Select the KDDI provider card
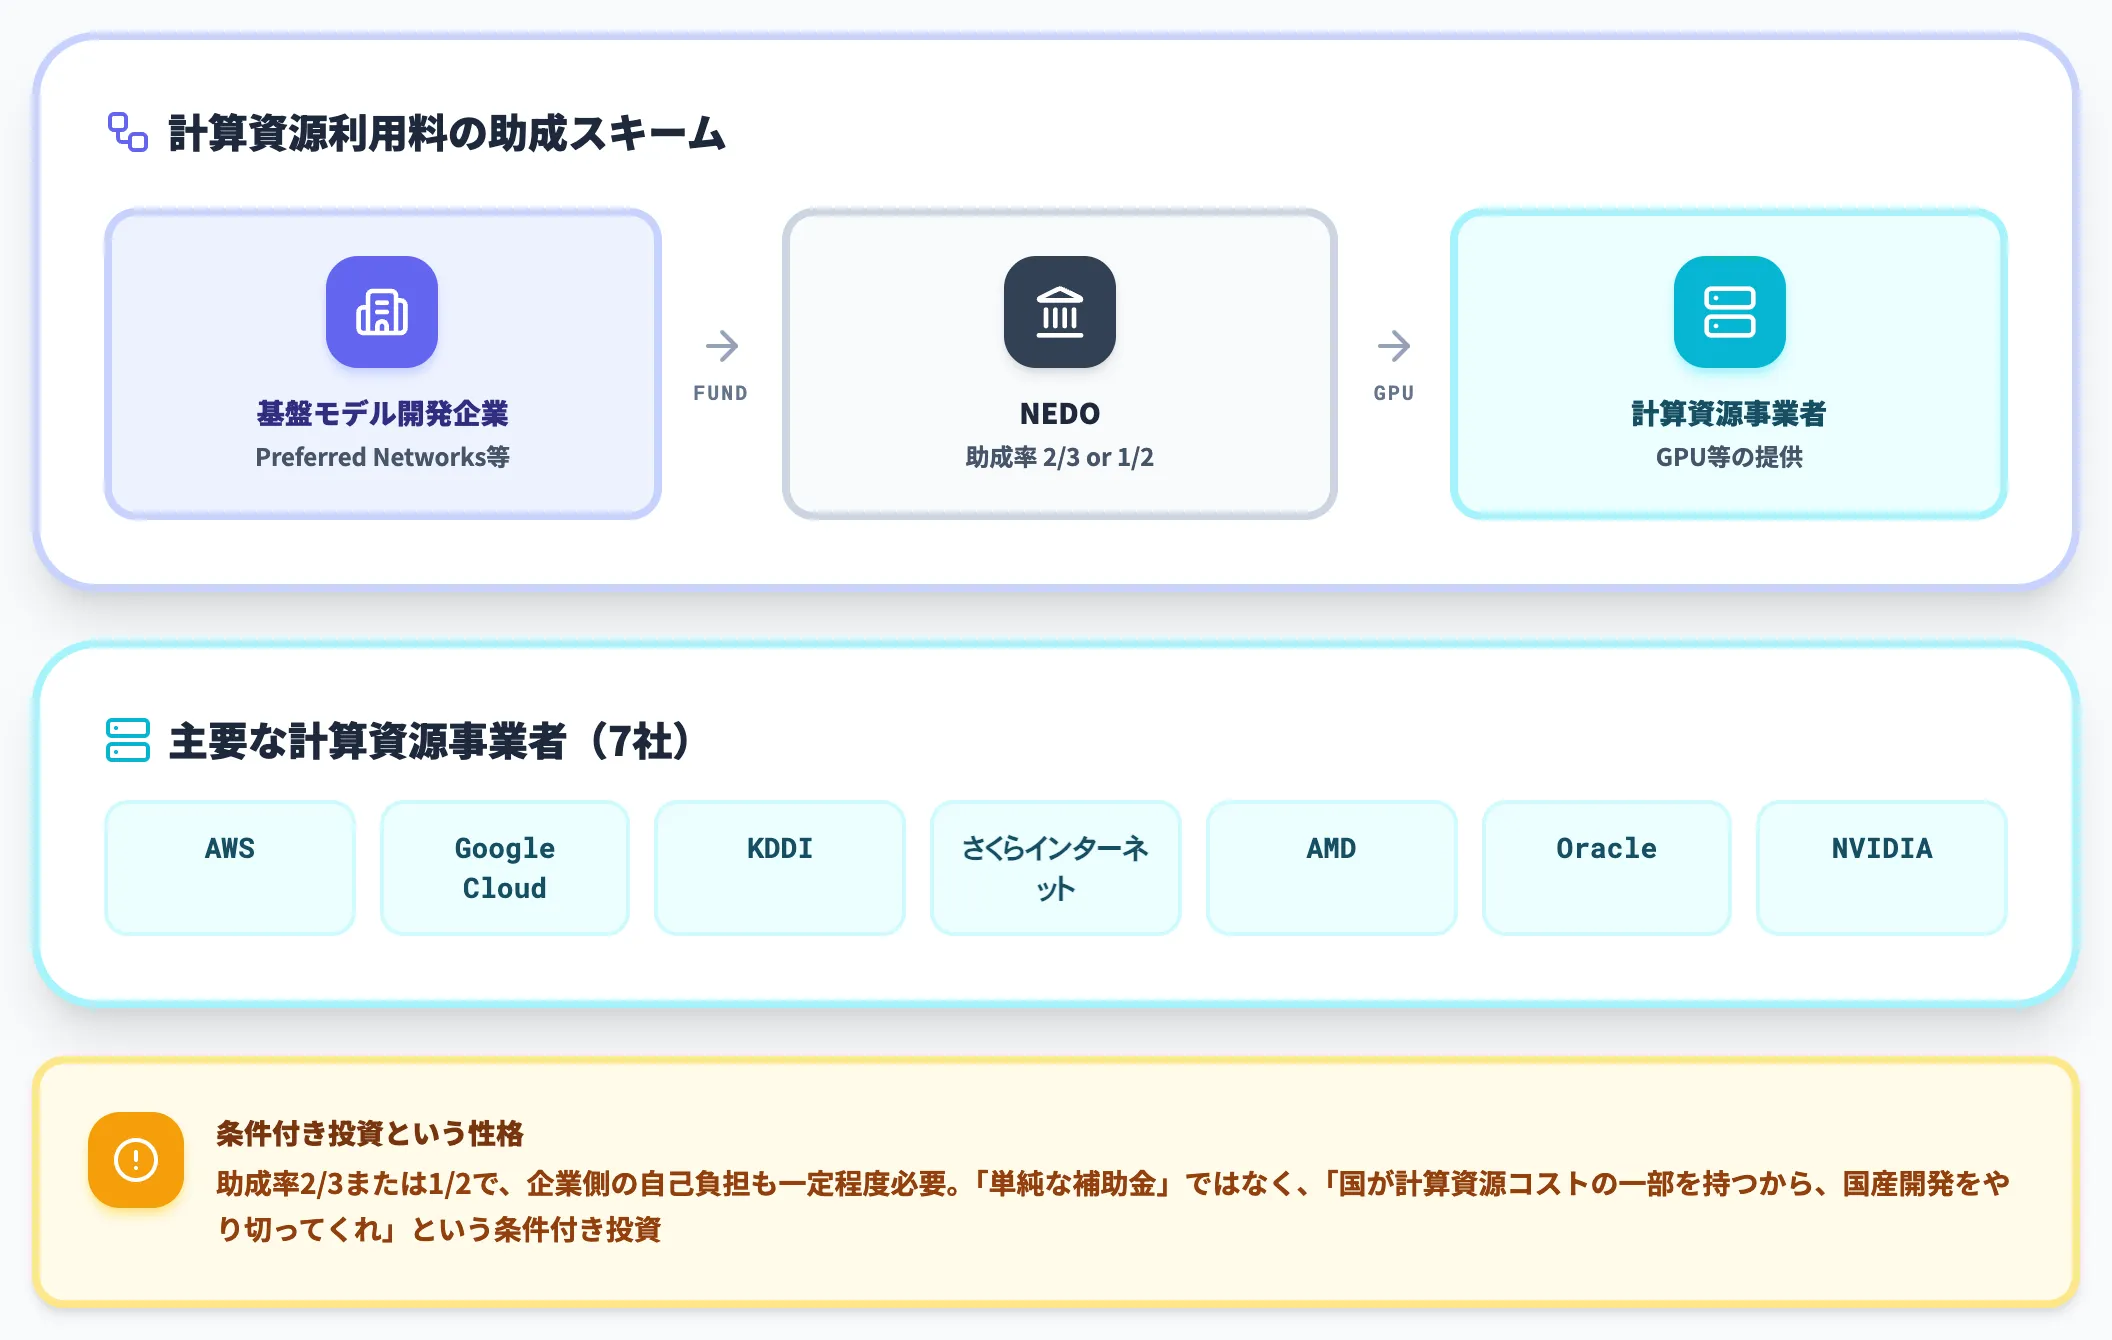The width and height of the screenshot is (2112, 1340). pyautogui.click(x=780, y=868)
